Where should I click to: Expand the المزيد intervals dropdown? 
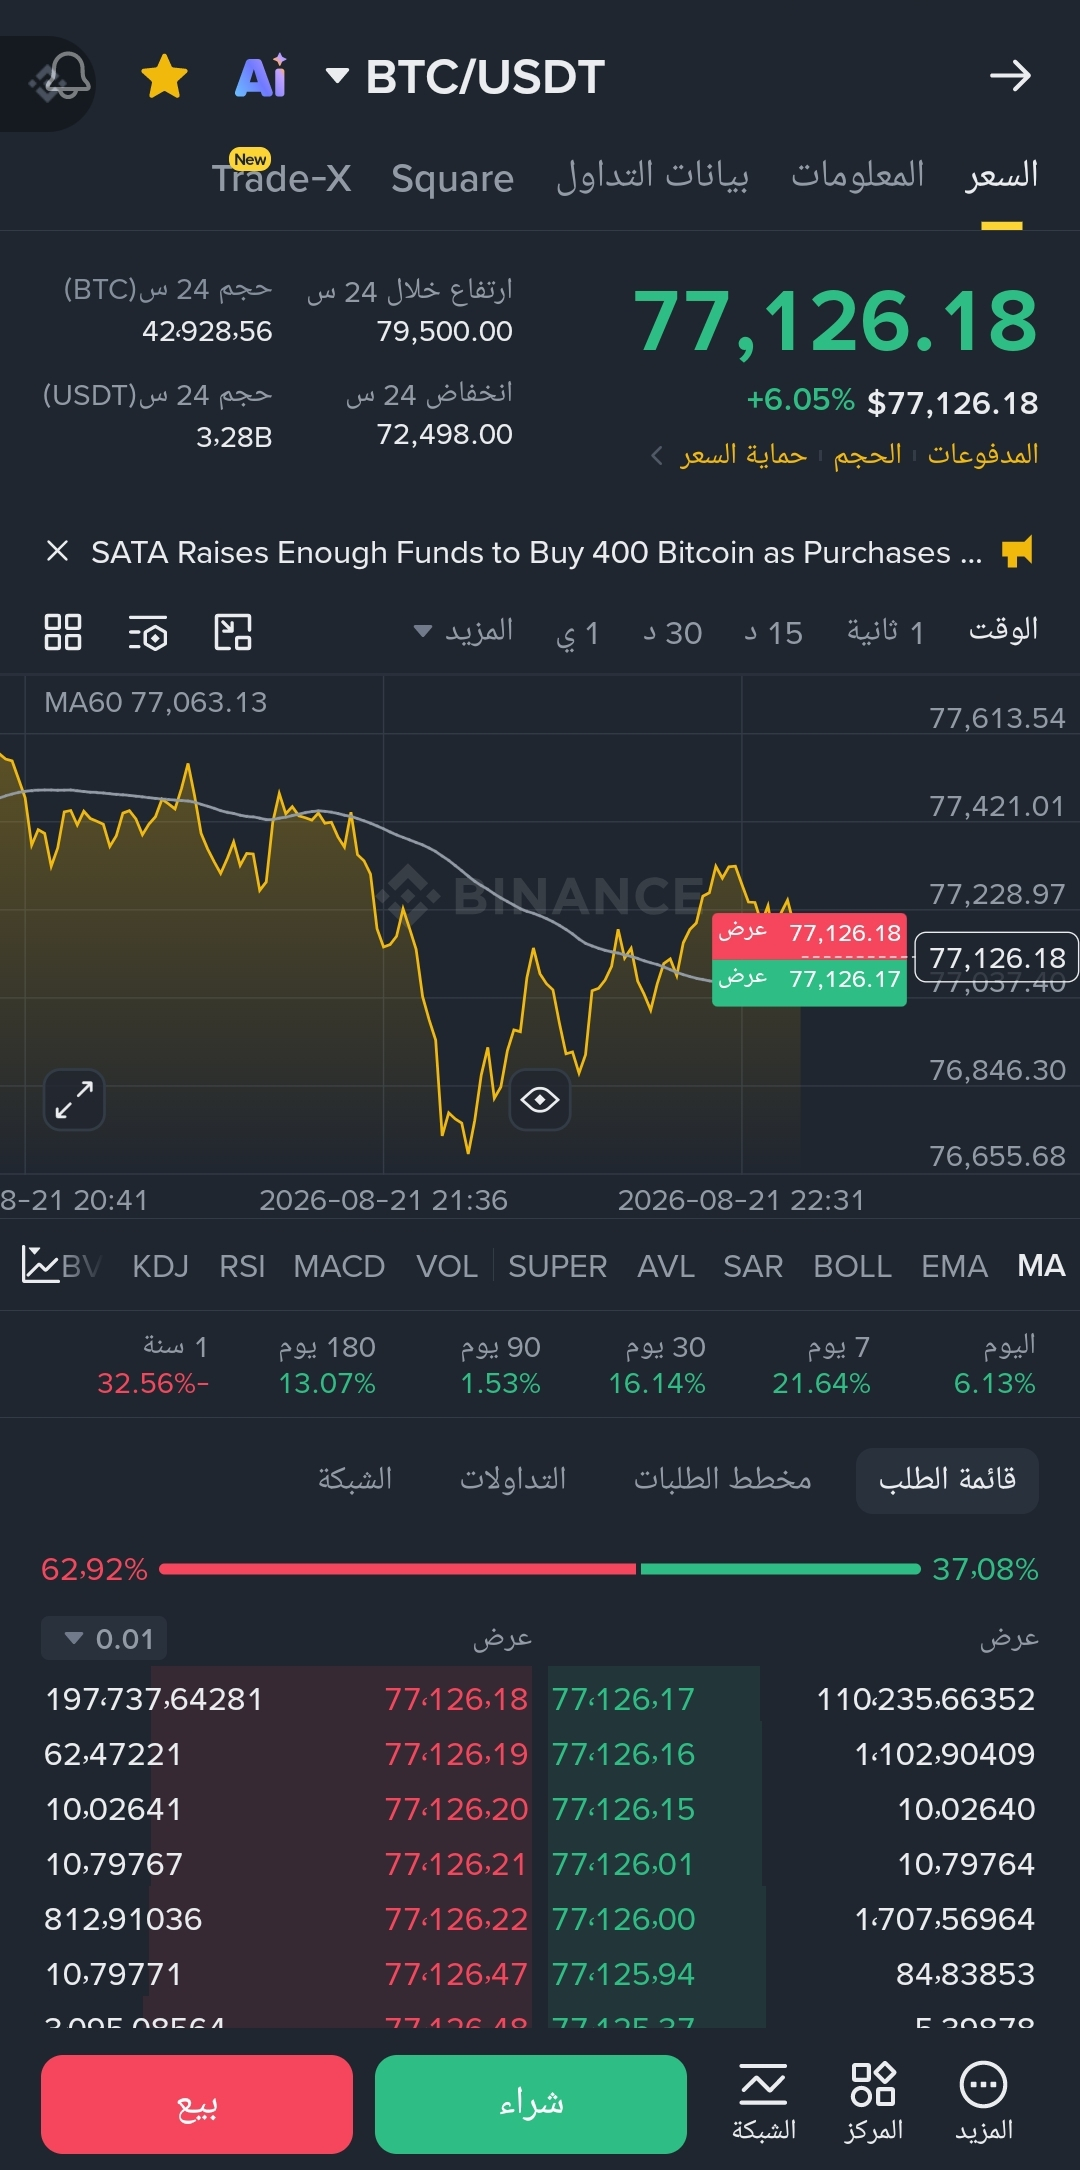tap(463, 632)
